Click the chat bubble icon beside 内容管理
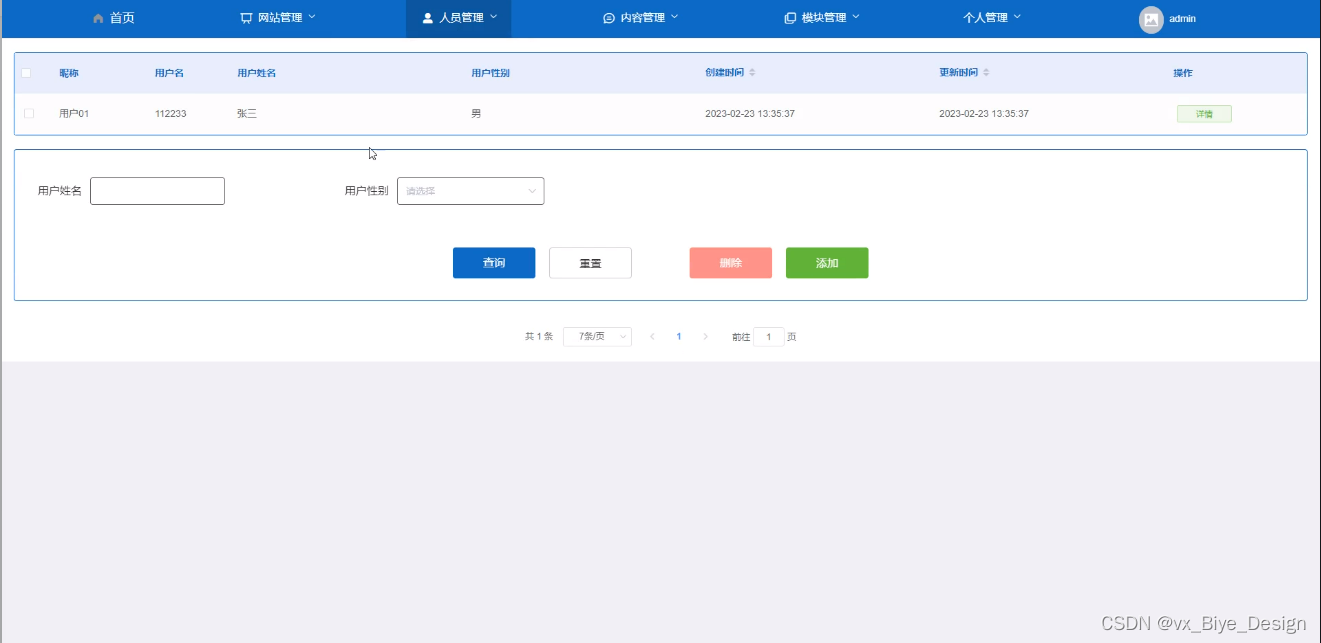Viewport: 1321px width, 643px height. [609, 18]
